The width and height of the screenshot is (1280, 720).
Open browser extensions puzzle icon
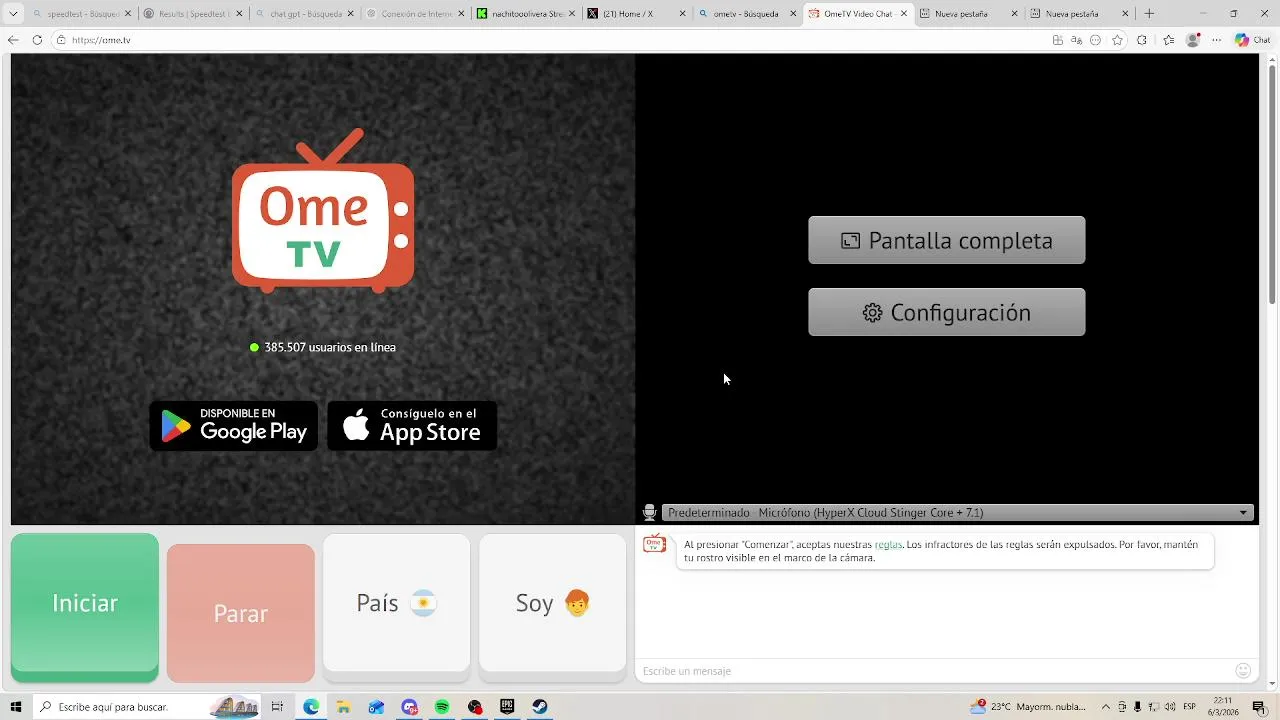coord(1142,40)
